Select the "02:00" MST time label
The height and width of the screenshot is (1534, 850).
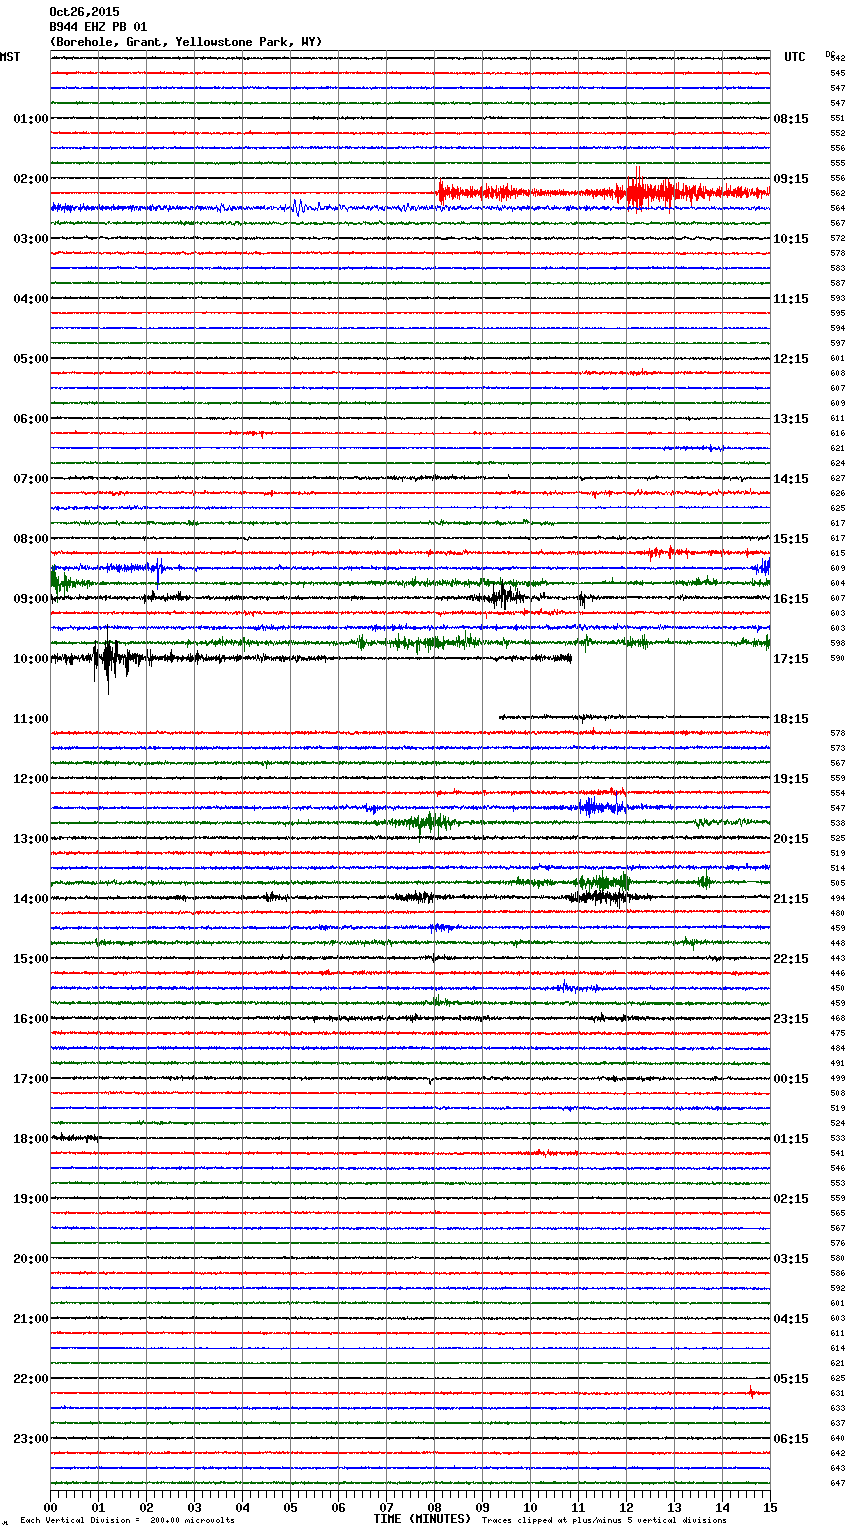[x=31, y=179]
